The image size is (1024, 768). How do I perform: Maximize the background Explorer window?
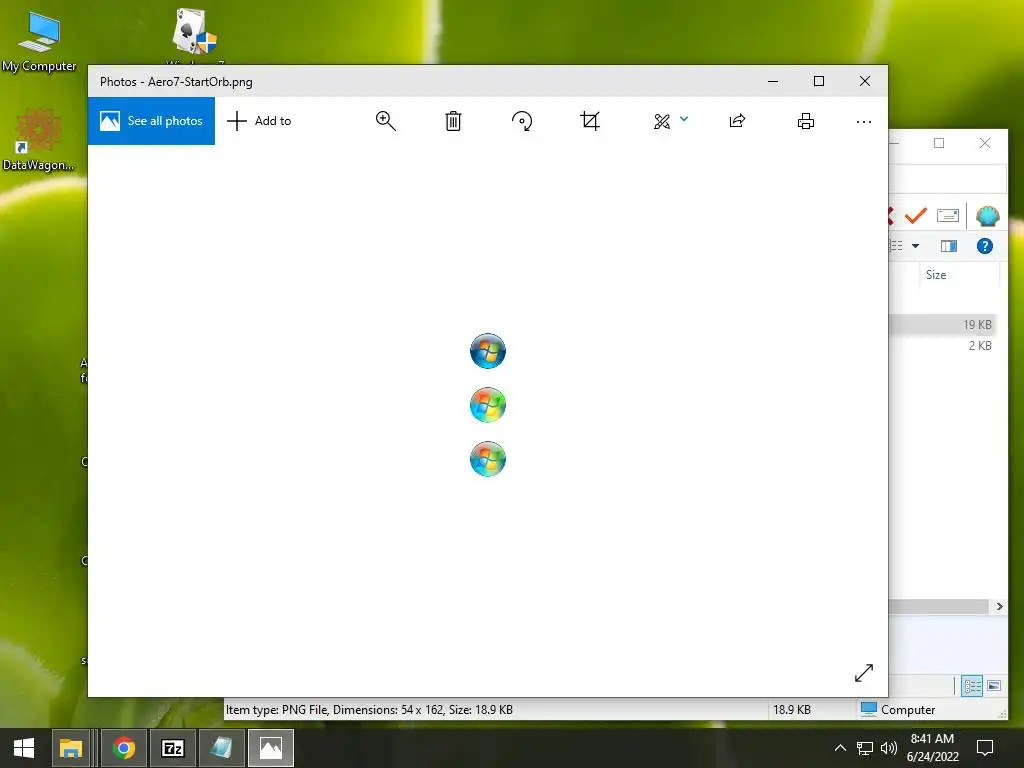point(939,143)
